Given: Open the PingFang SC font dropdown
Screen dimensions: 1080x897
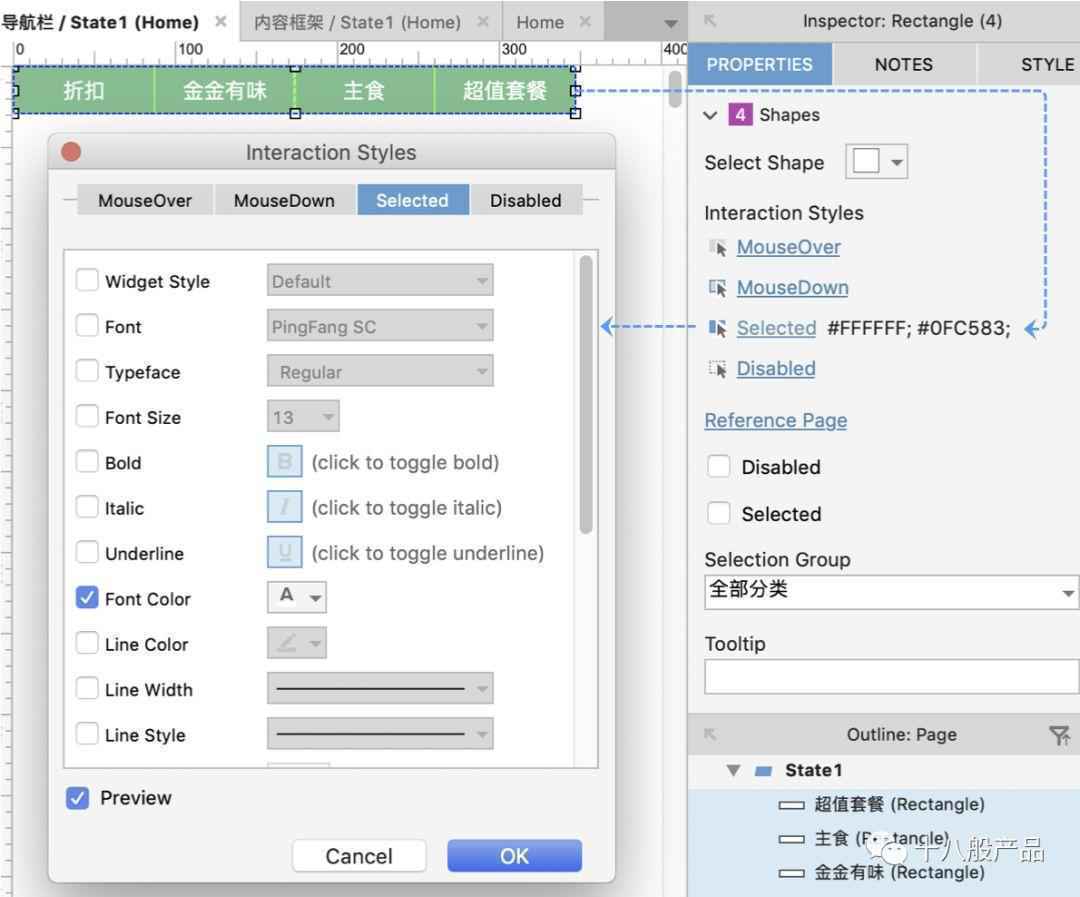Looking at the screenshot, I should 380,326.
